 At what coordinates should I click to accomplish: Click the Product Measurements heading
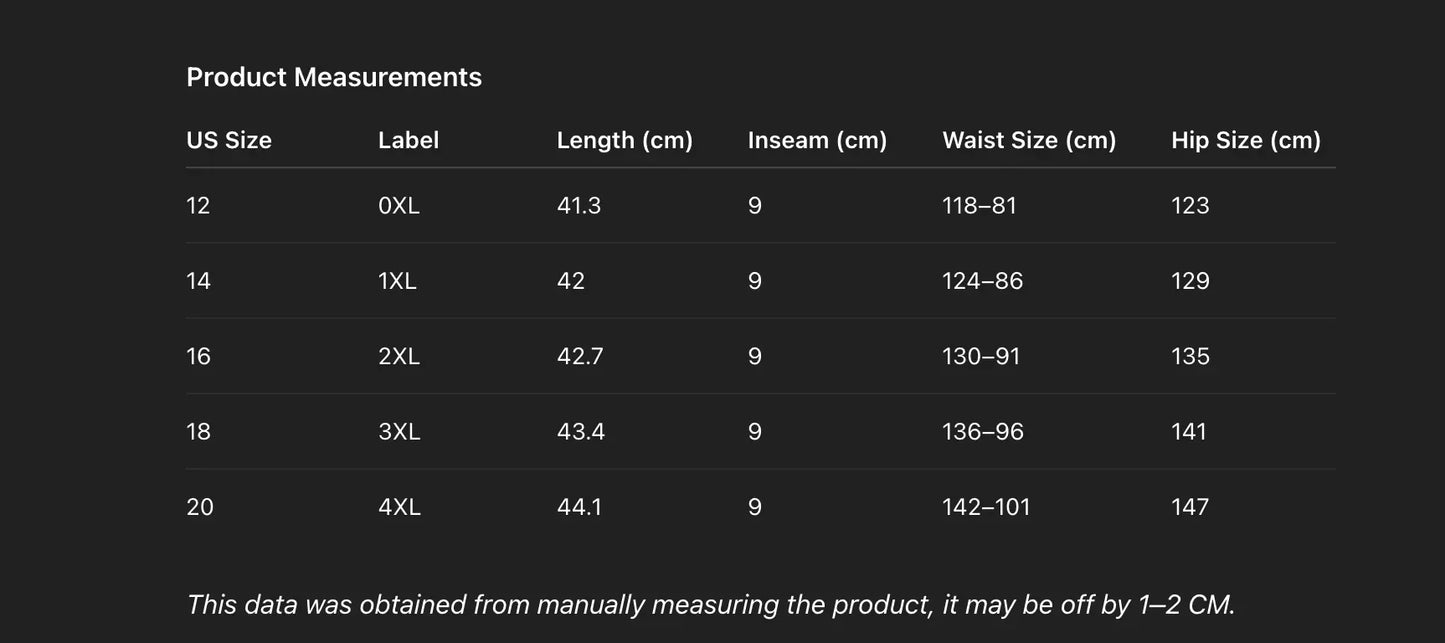(334, 77)
